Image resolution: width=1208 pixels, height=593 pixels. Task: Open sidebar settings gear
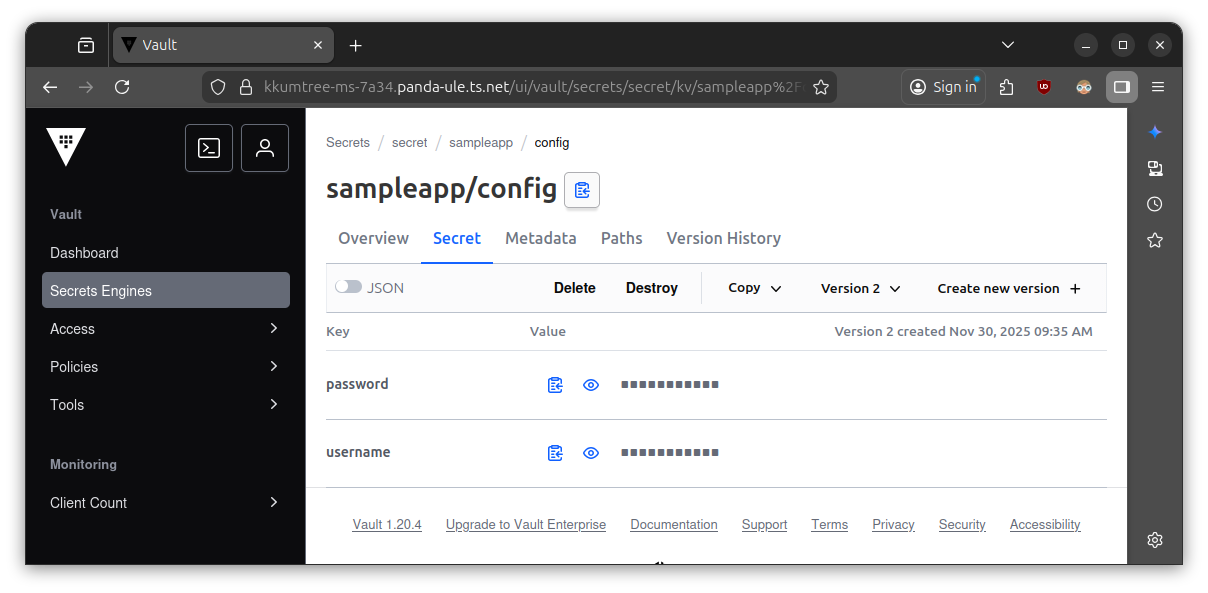tap(1155, 540)
